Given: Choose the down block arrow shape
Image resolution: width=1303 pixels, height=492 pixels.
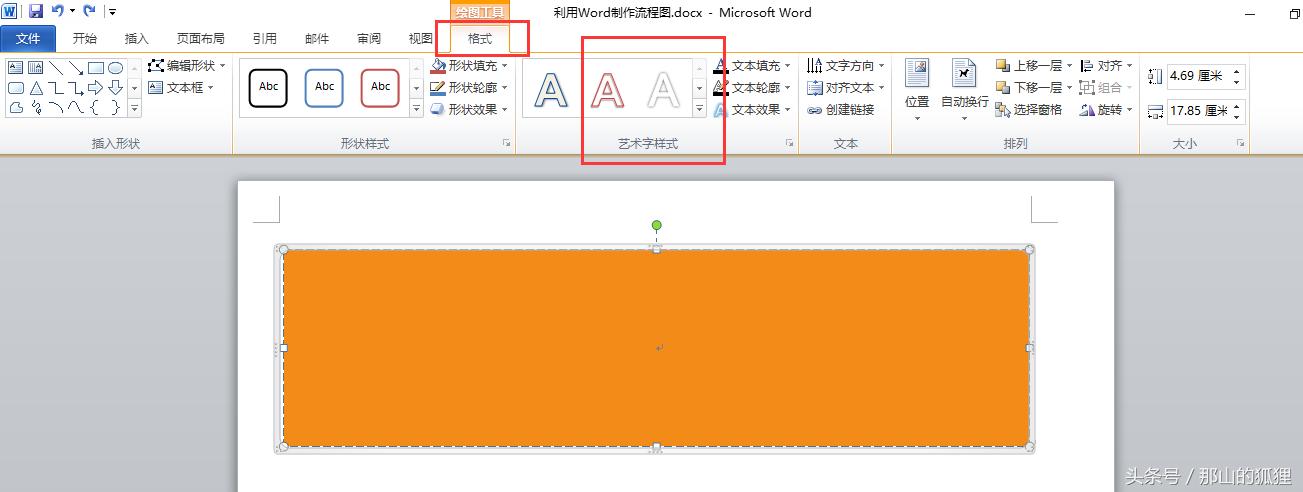Looking at the screenshot, I should pyautogui.click(x=116, y=88).
